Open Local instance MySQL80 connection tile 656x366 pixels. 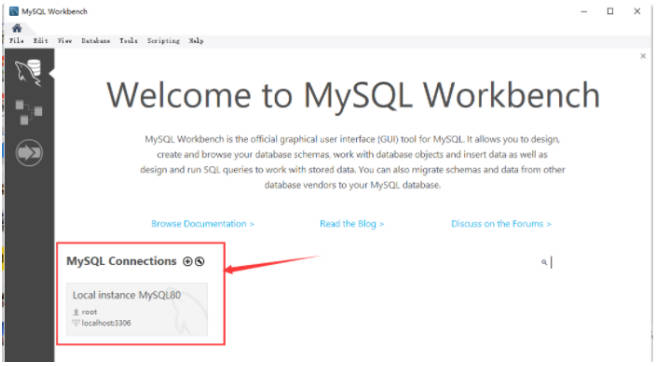coord(137,309)
